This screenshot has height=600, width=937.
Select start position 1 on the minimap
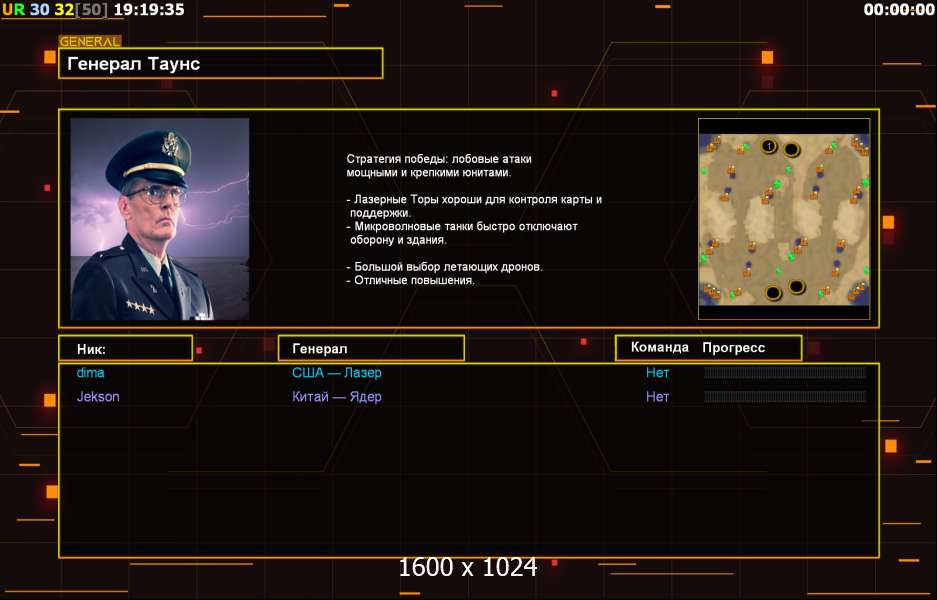[769, 145]
